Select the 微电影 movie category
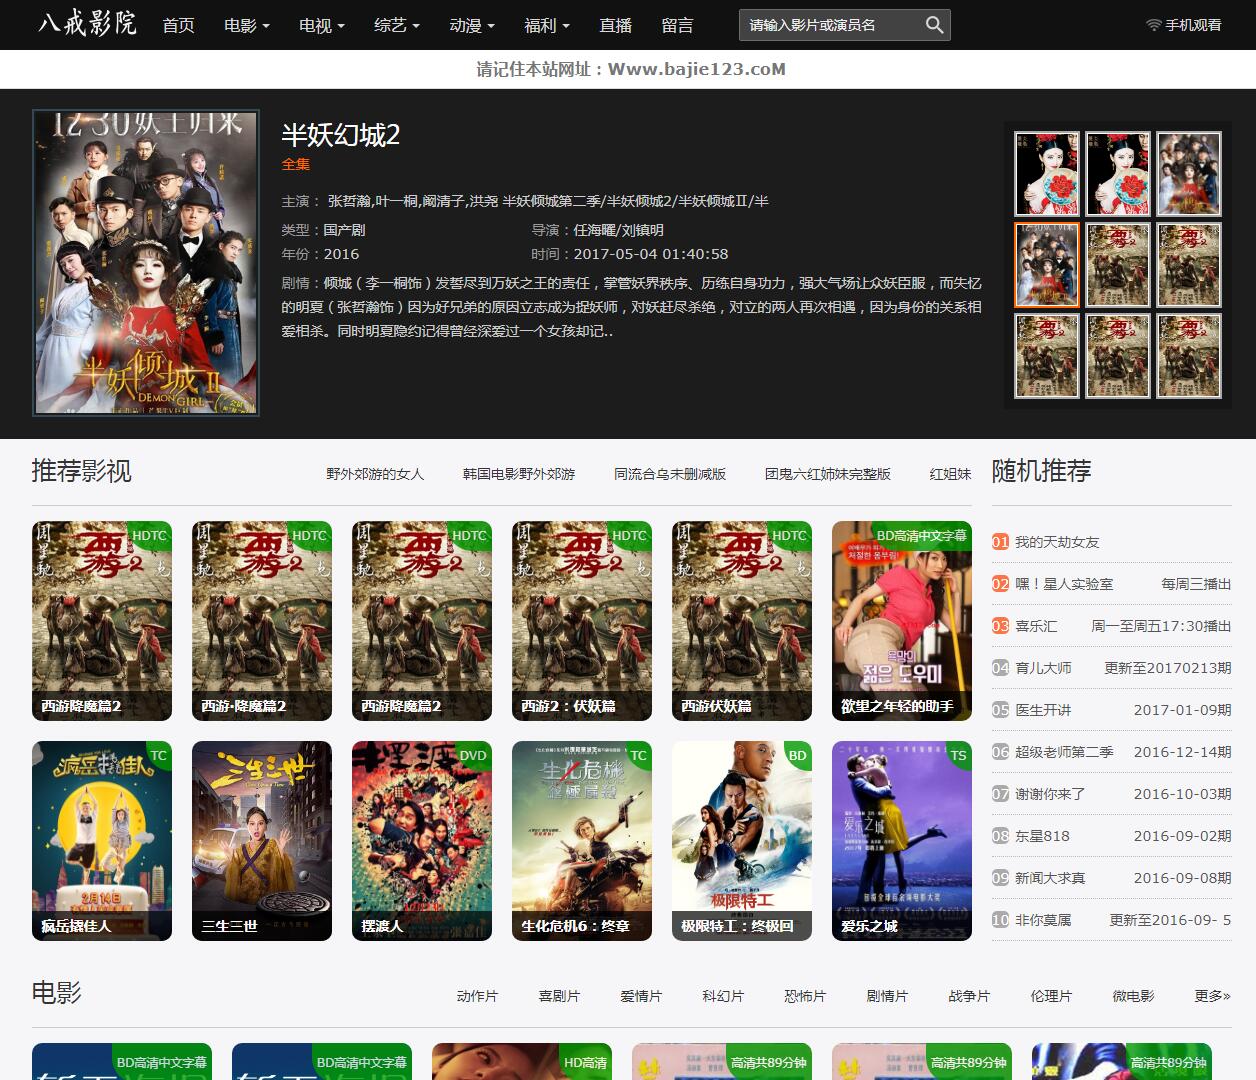The height and width of the screenshot is (1080, 1256). click(1133, 996)
